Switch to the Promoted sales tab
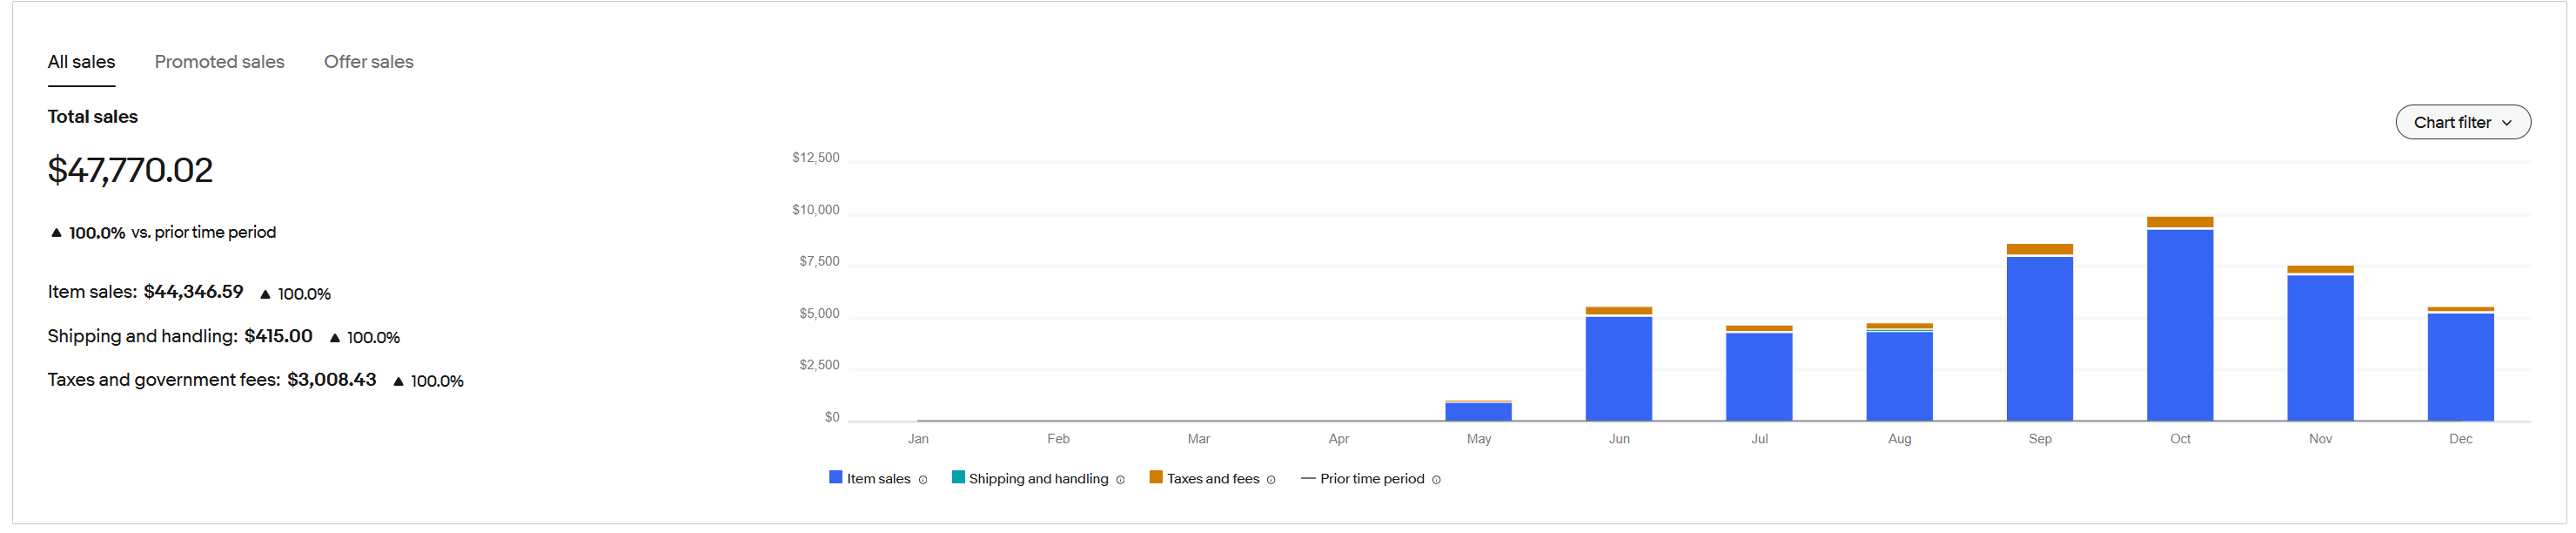2576x533 pixels. (219, 62)
